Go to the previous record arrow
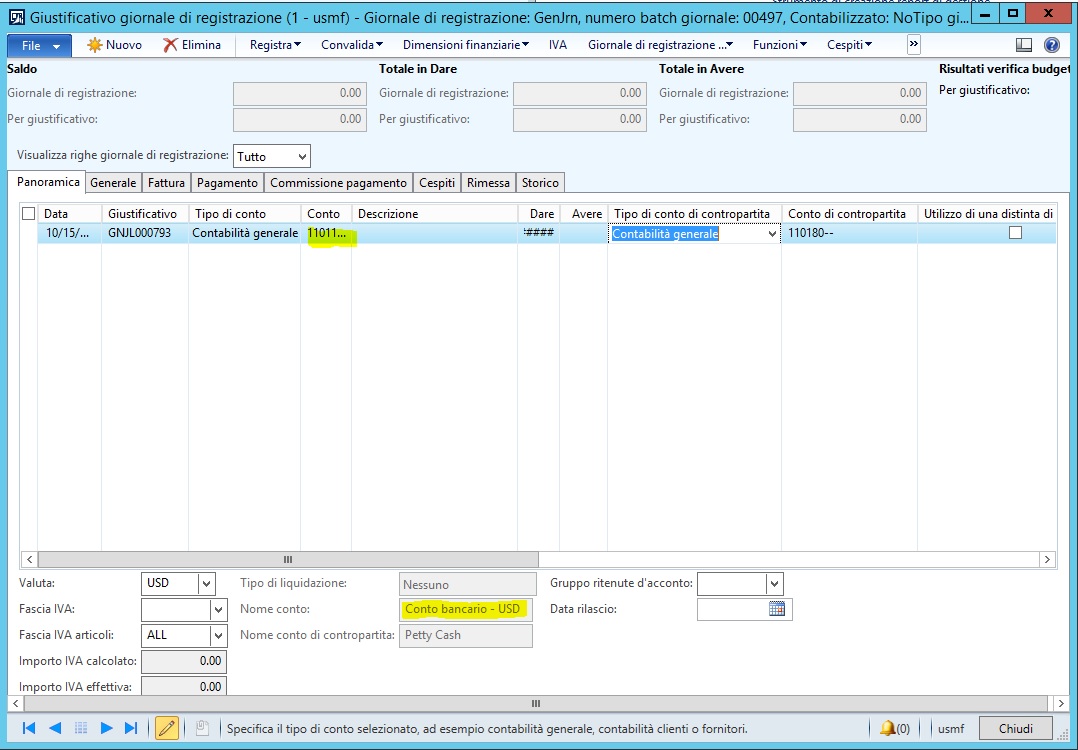 [x=55, y=729]
